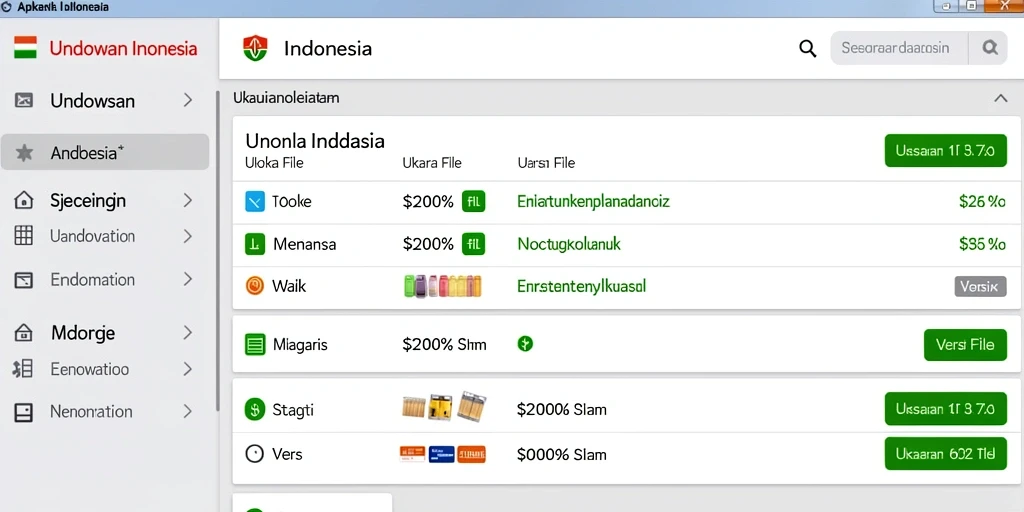Click Ussaan button in Stagti row
Screen dimensions: 1024x512
pos(945,409)
